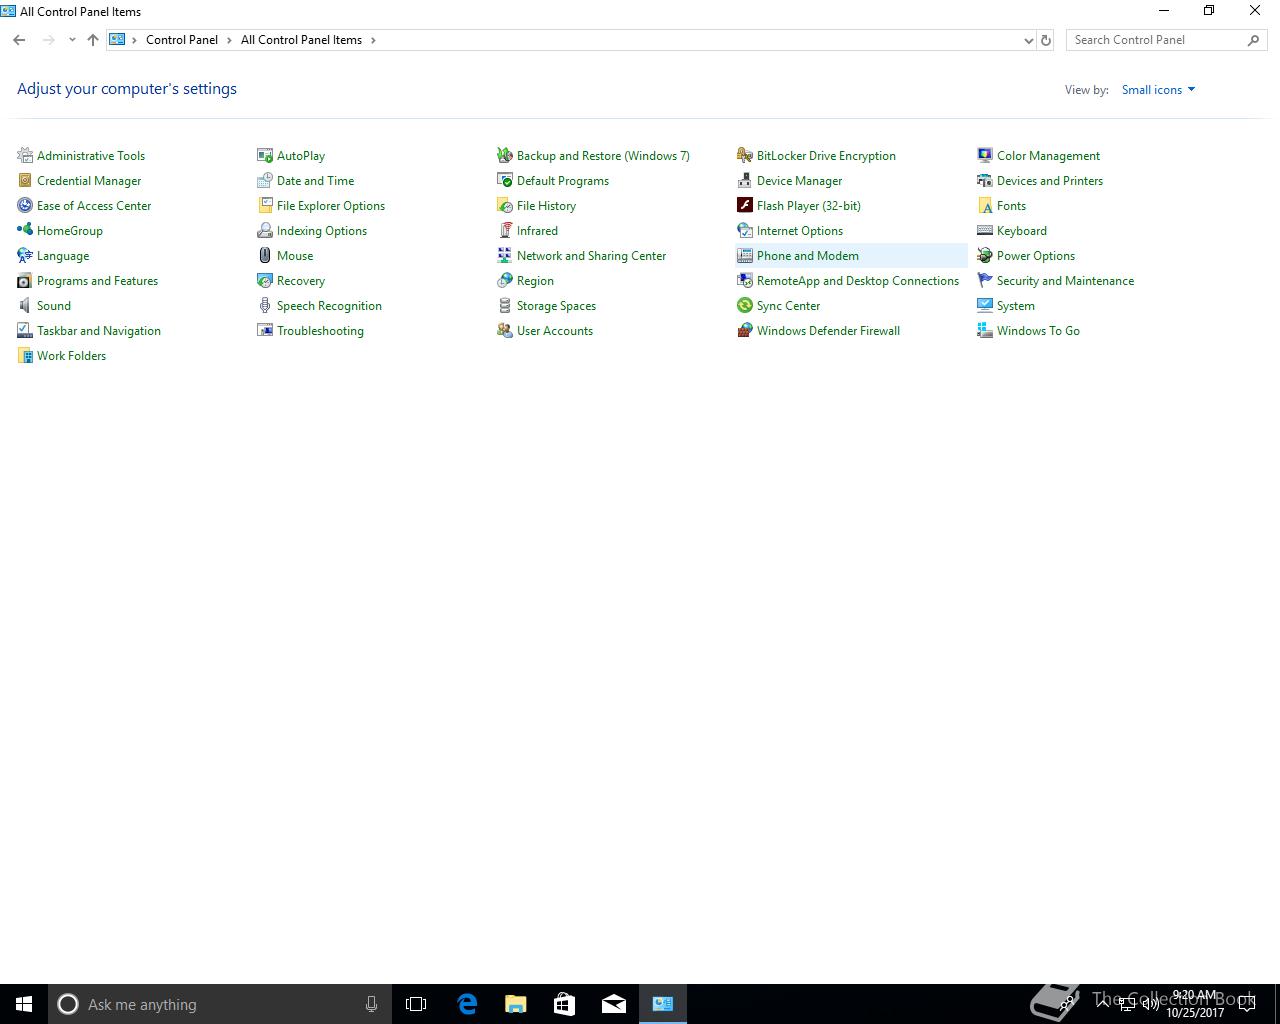Expand chevron after Control Panel breadcrumb
The image size is (1280, 1024).
tap(229, 40)
